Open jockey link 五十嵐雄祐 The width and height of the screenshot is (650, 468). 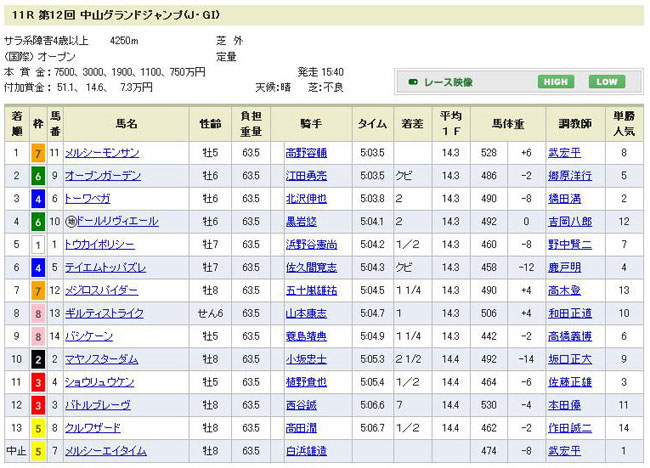point(310,291)
